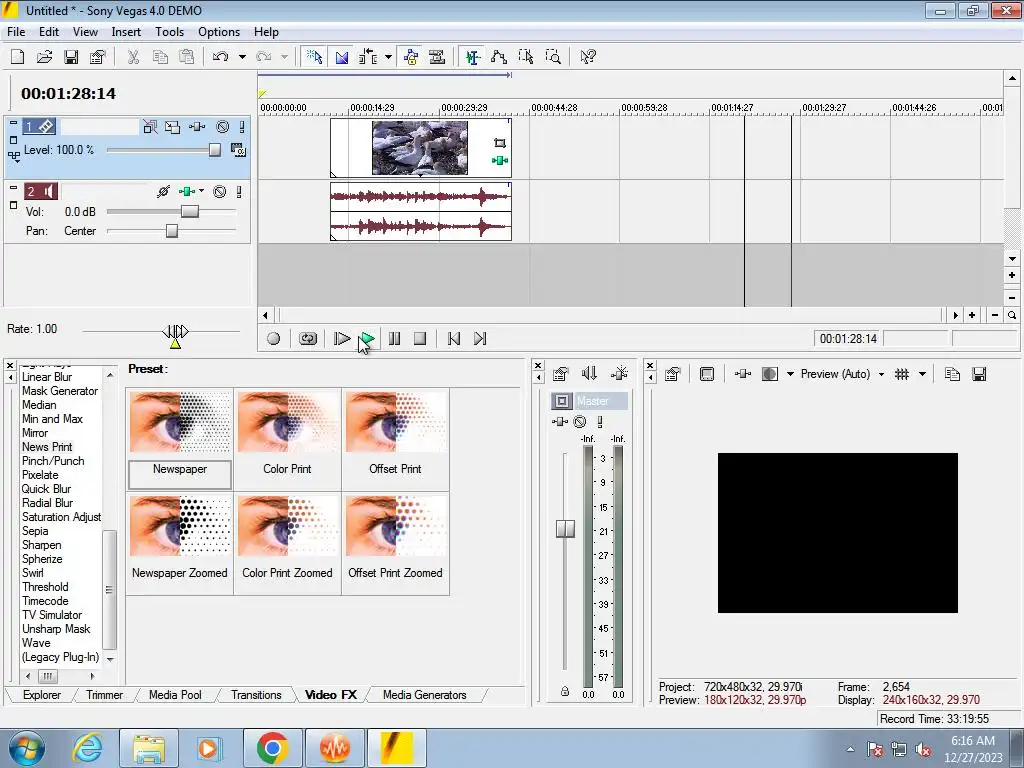Expand the Preview (Auto) quality dropdown

click(x=881, y=374)
